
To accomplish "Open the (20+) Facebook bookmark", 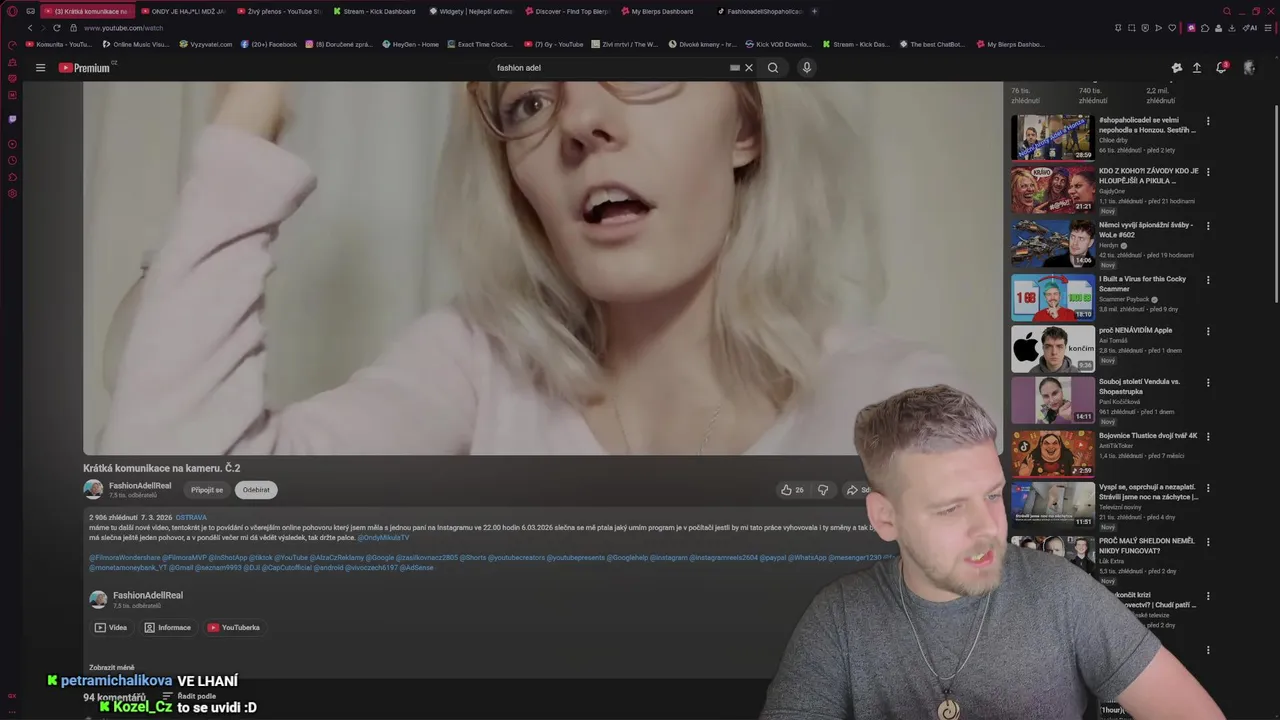I will coord(269,44).
